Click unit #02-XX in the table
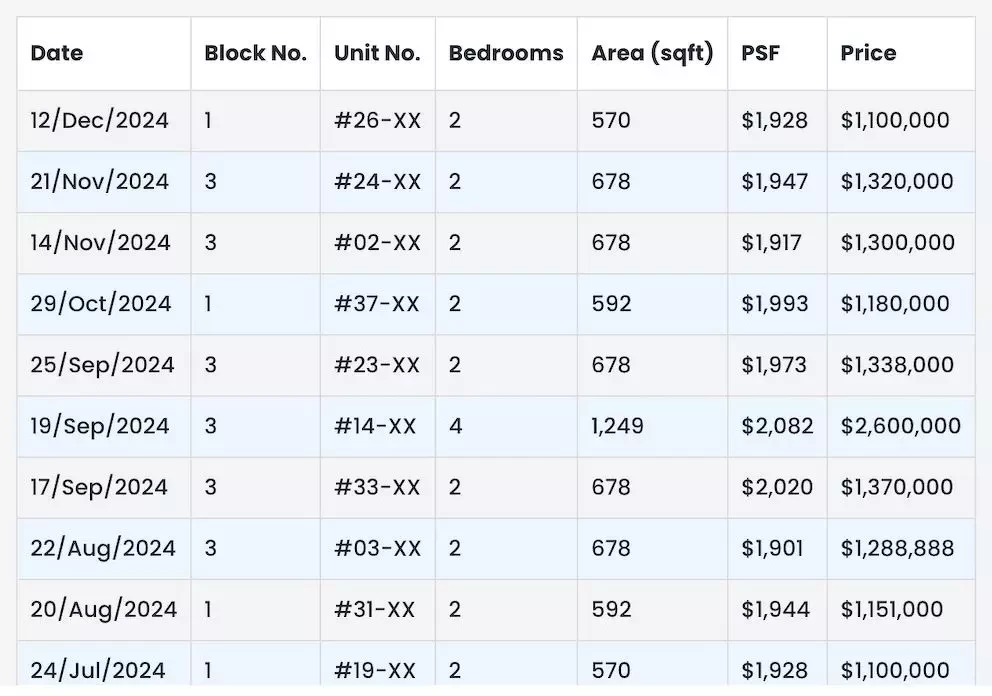992x696 pixels. [377, 243]
